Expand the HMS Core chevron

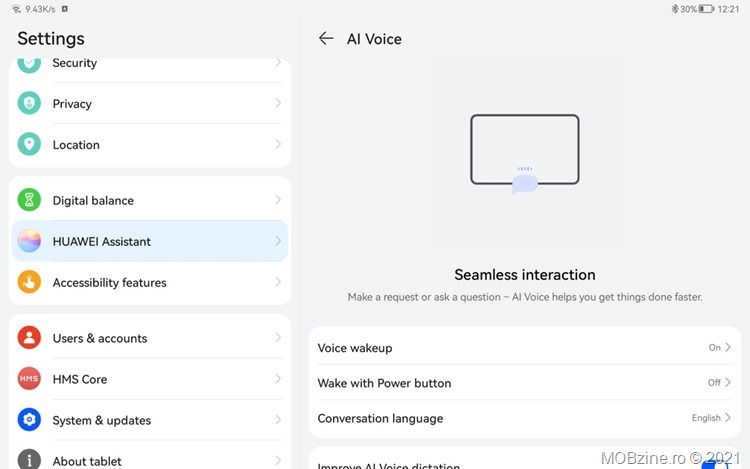tap(278, 379)
